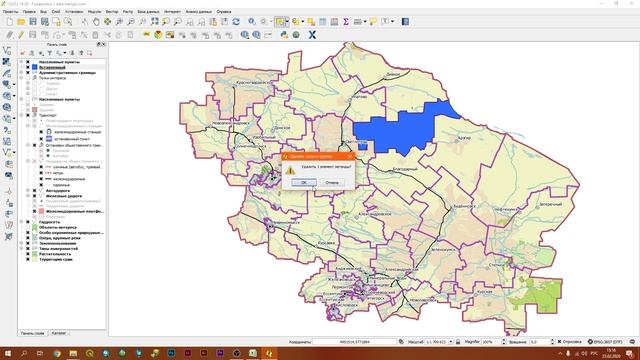Click the blue X plugin icon

(x=312, y=35)
